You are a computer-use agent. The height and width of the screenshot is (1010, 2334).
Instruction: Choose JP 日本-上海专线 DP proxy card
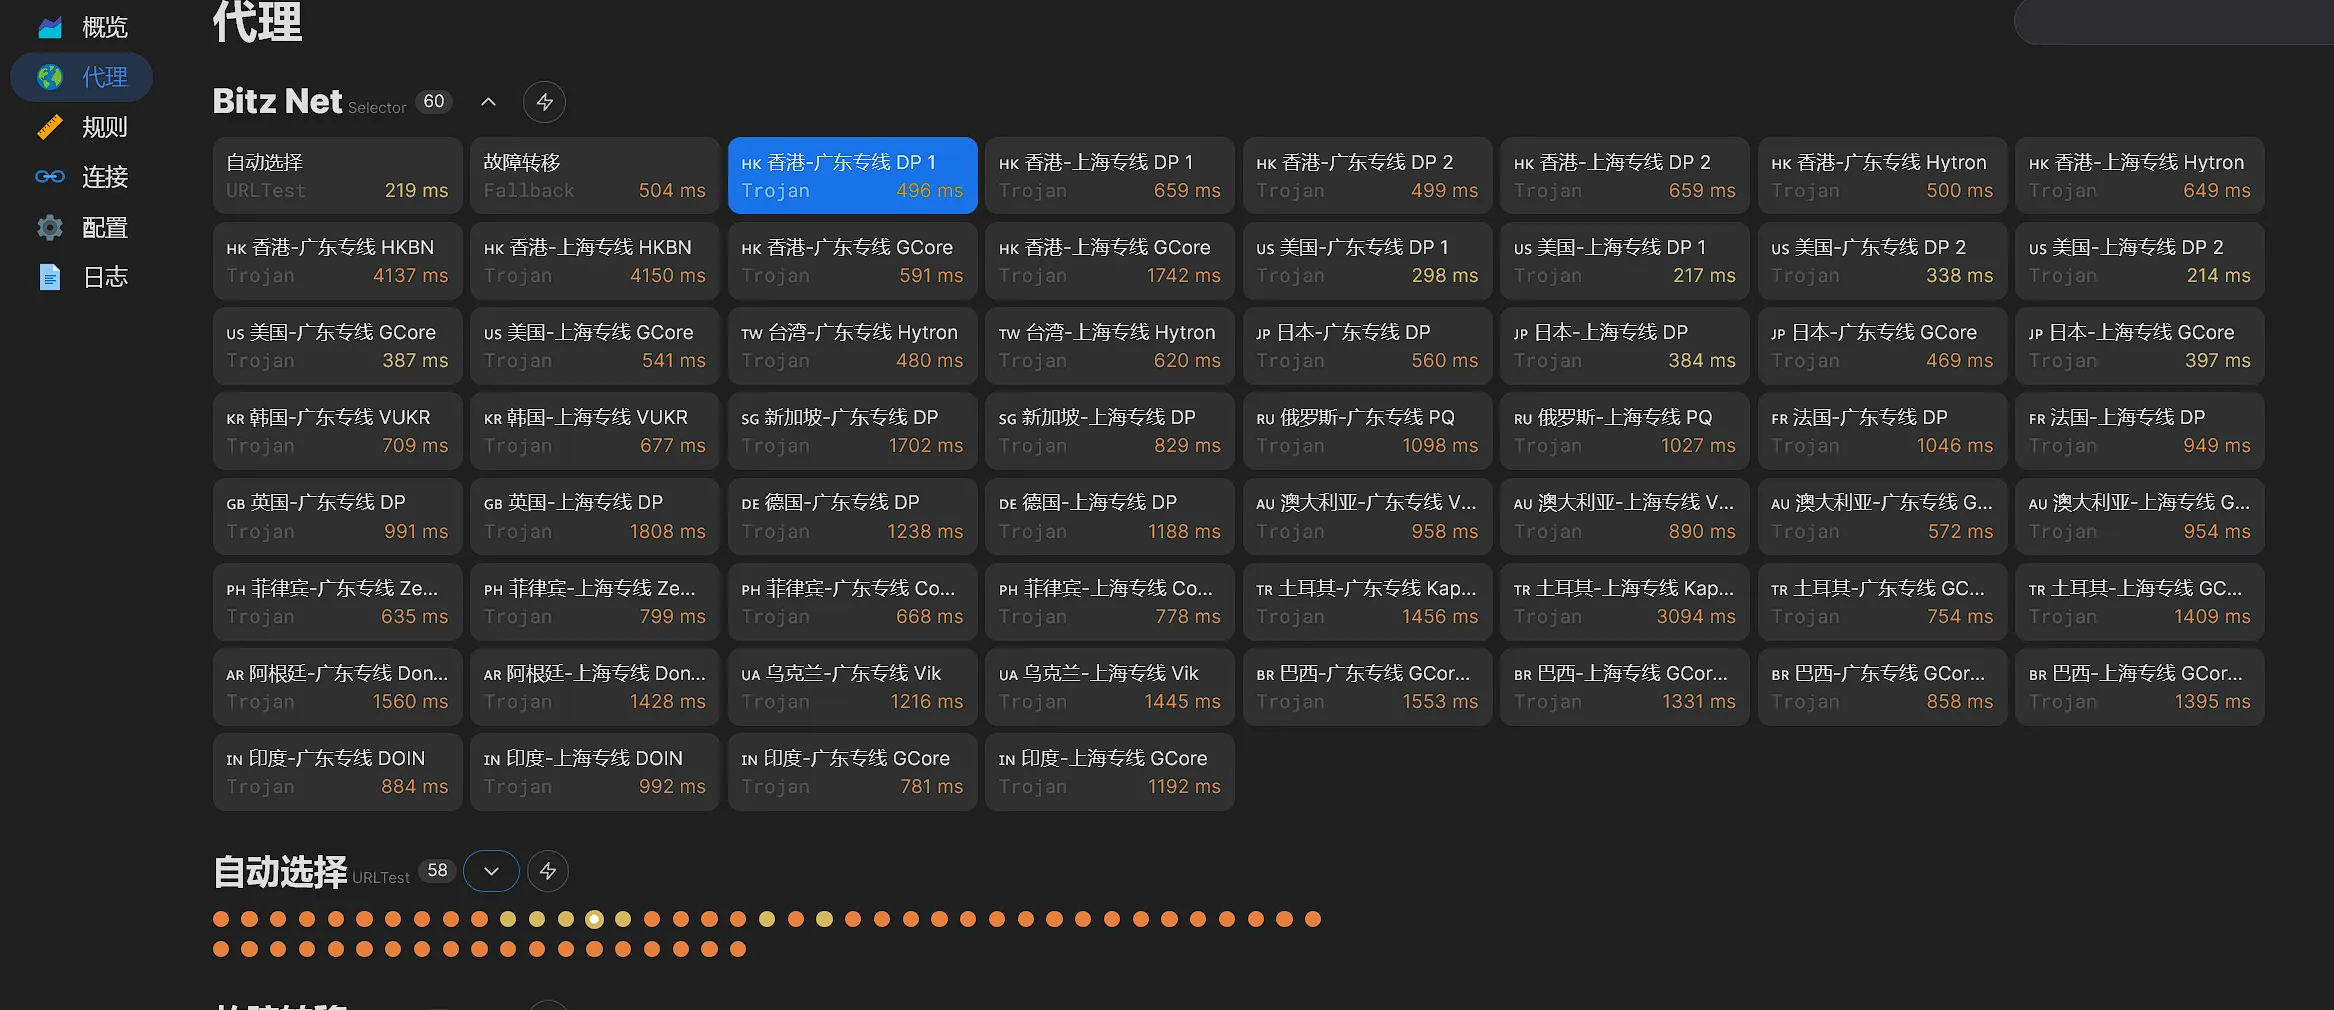coord(1624,346)
